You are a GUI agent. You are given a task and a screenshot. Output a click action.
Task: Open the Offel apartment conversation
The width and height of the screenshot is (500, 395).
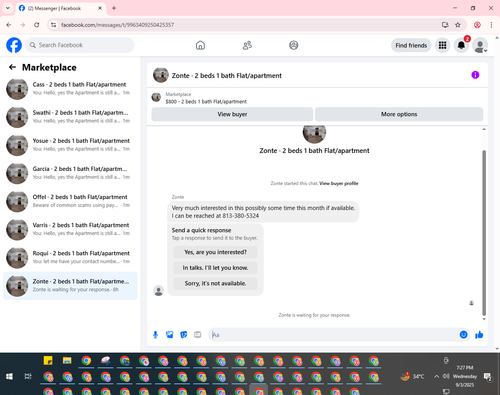click(x=70, y=201)
